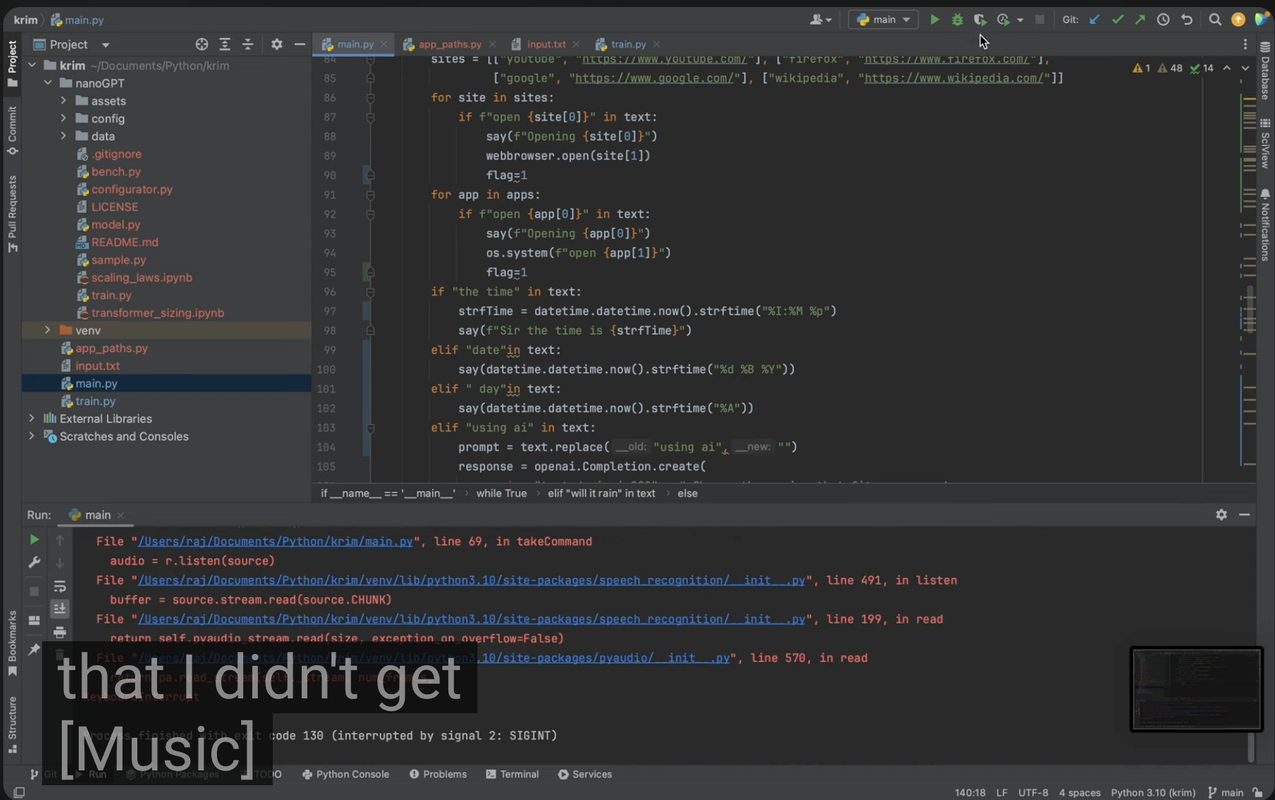This screenshot has width=1275, height=800.
Task: Jump to previous highlighted error arrow
Action: (x=1227, y=68)
